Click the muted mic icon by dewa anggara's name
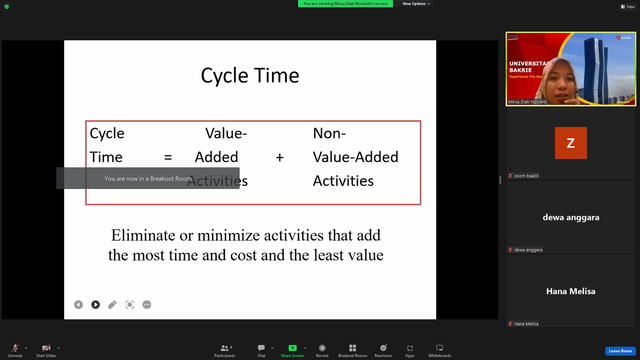 pyautogui.click(x=510, y=250)
